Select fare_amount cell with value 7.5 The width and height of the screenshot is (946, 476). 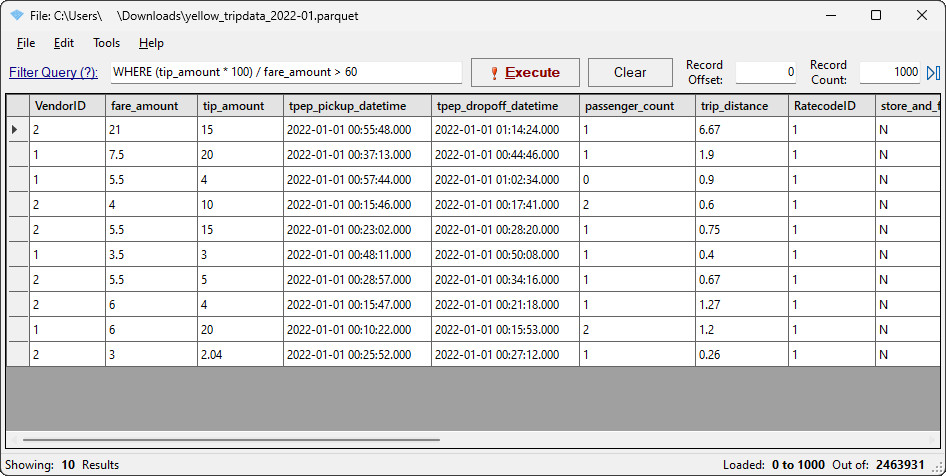click(151, 154)
